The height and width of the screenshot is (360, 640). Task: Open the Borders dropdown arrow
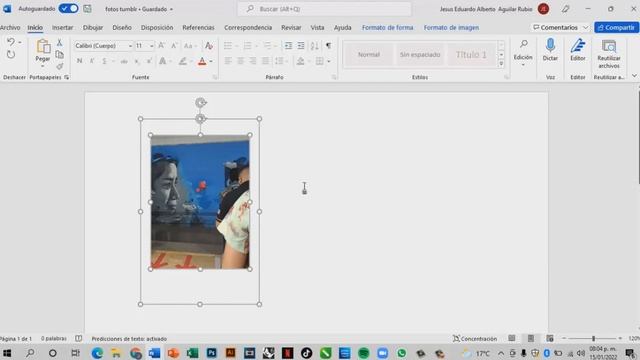click(x=329, y=61)
